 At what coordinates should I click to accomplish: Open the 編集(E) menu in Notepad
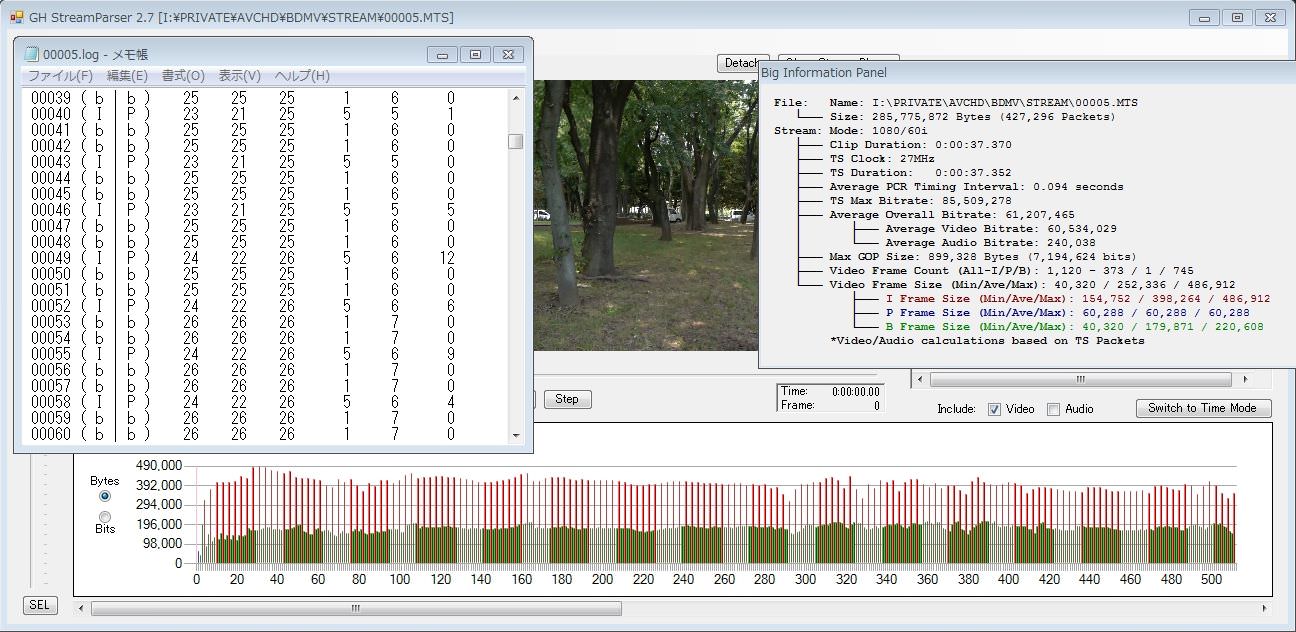pyautogui.click(x=127, y=76)
